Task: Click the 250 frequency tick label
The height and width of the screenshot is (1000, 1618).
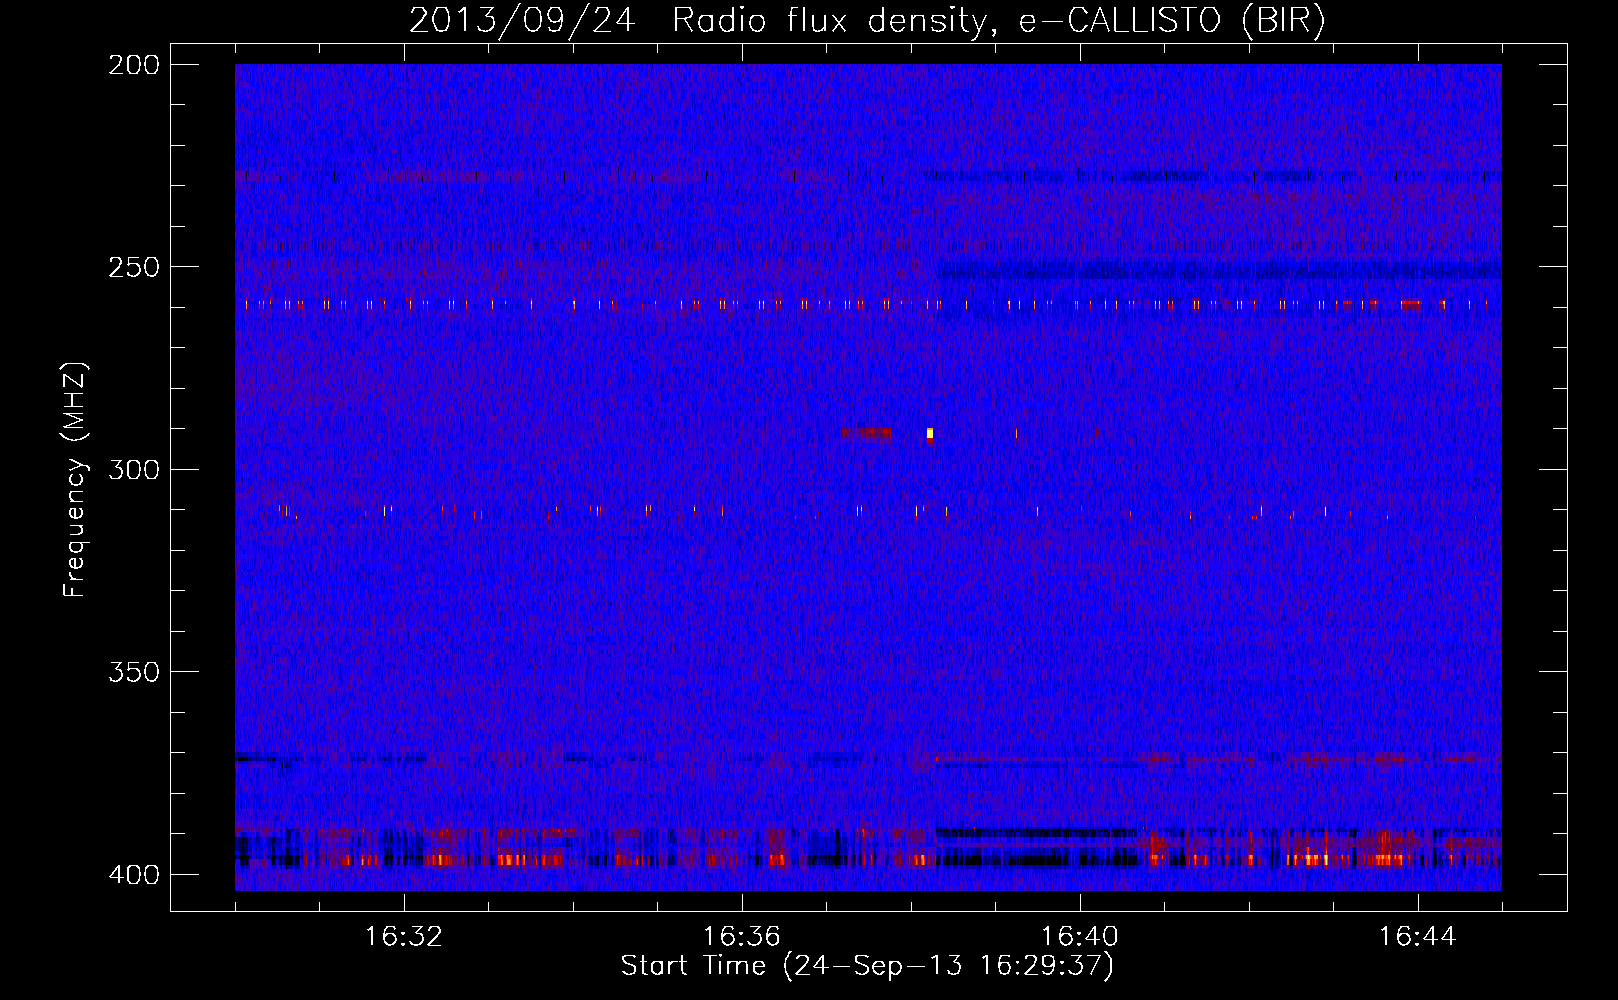Action: 134,267
